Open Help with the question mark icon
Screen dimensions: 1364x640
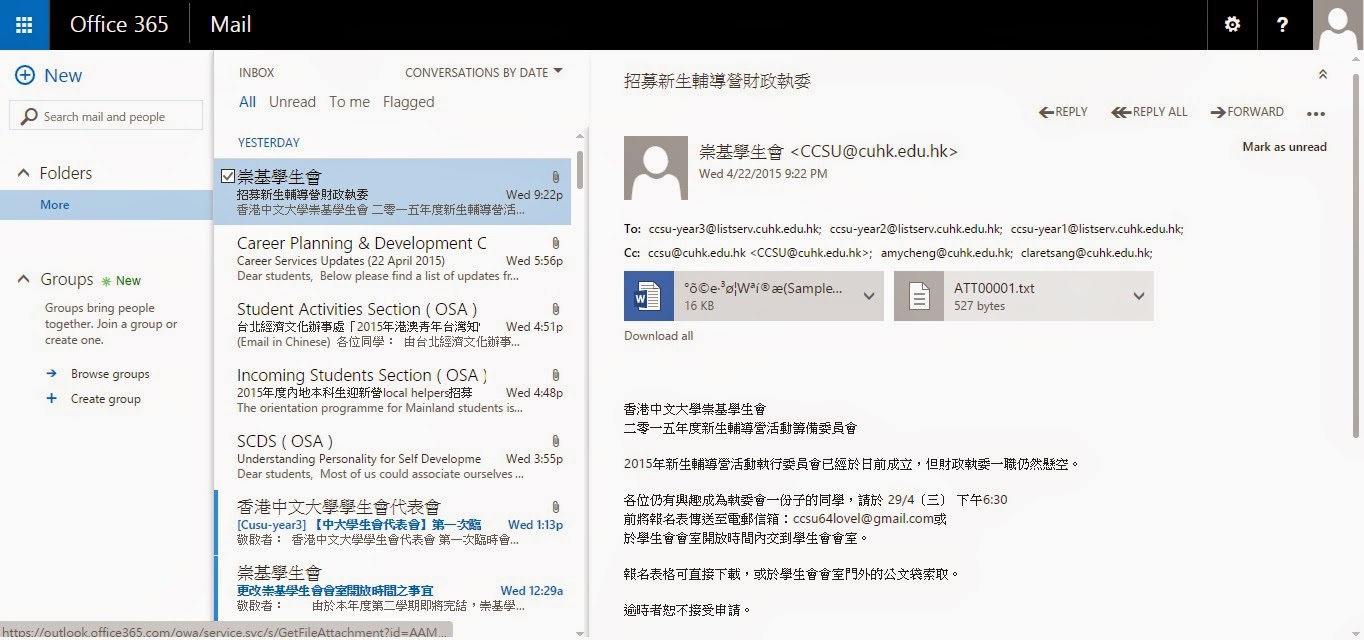click(x=1283, y=24)
